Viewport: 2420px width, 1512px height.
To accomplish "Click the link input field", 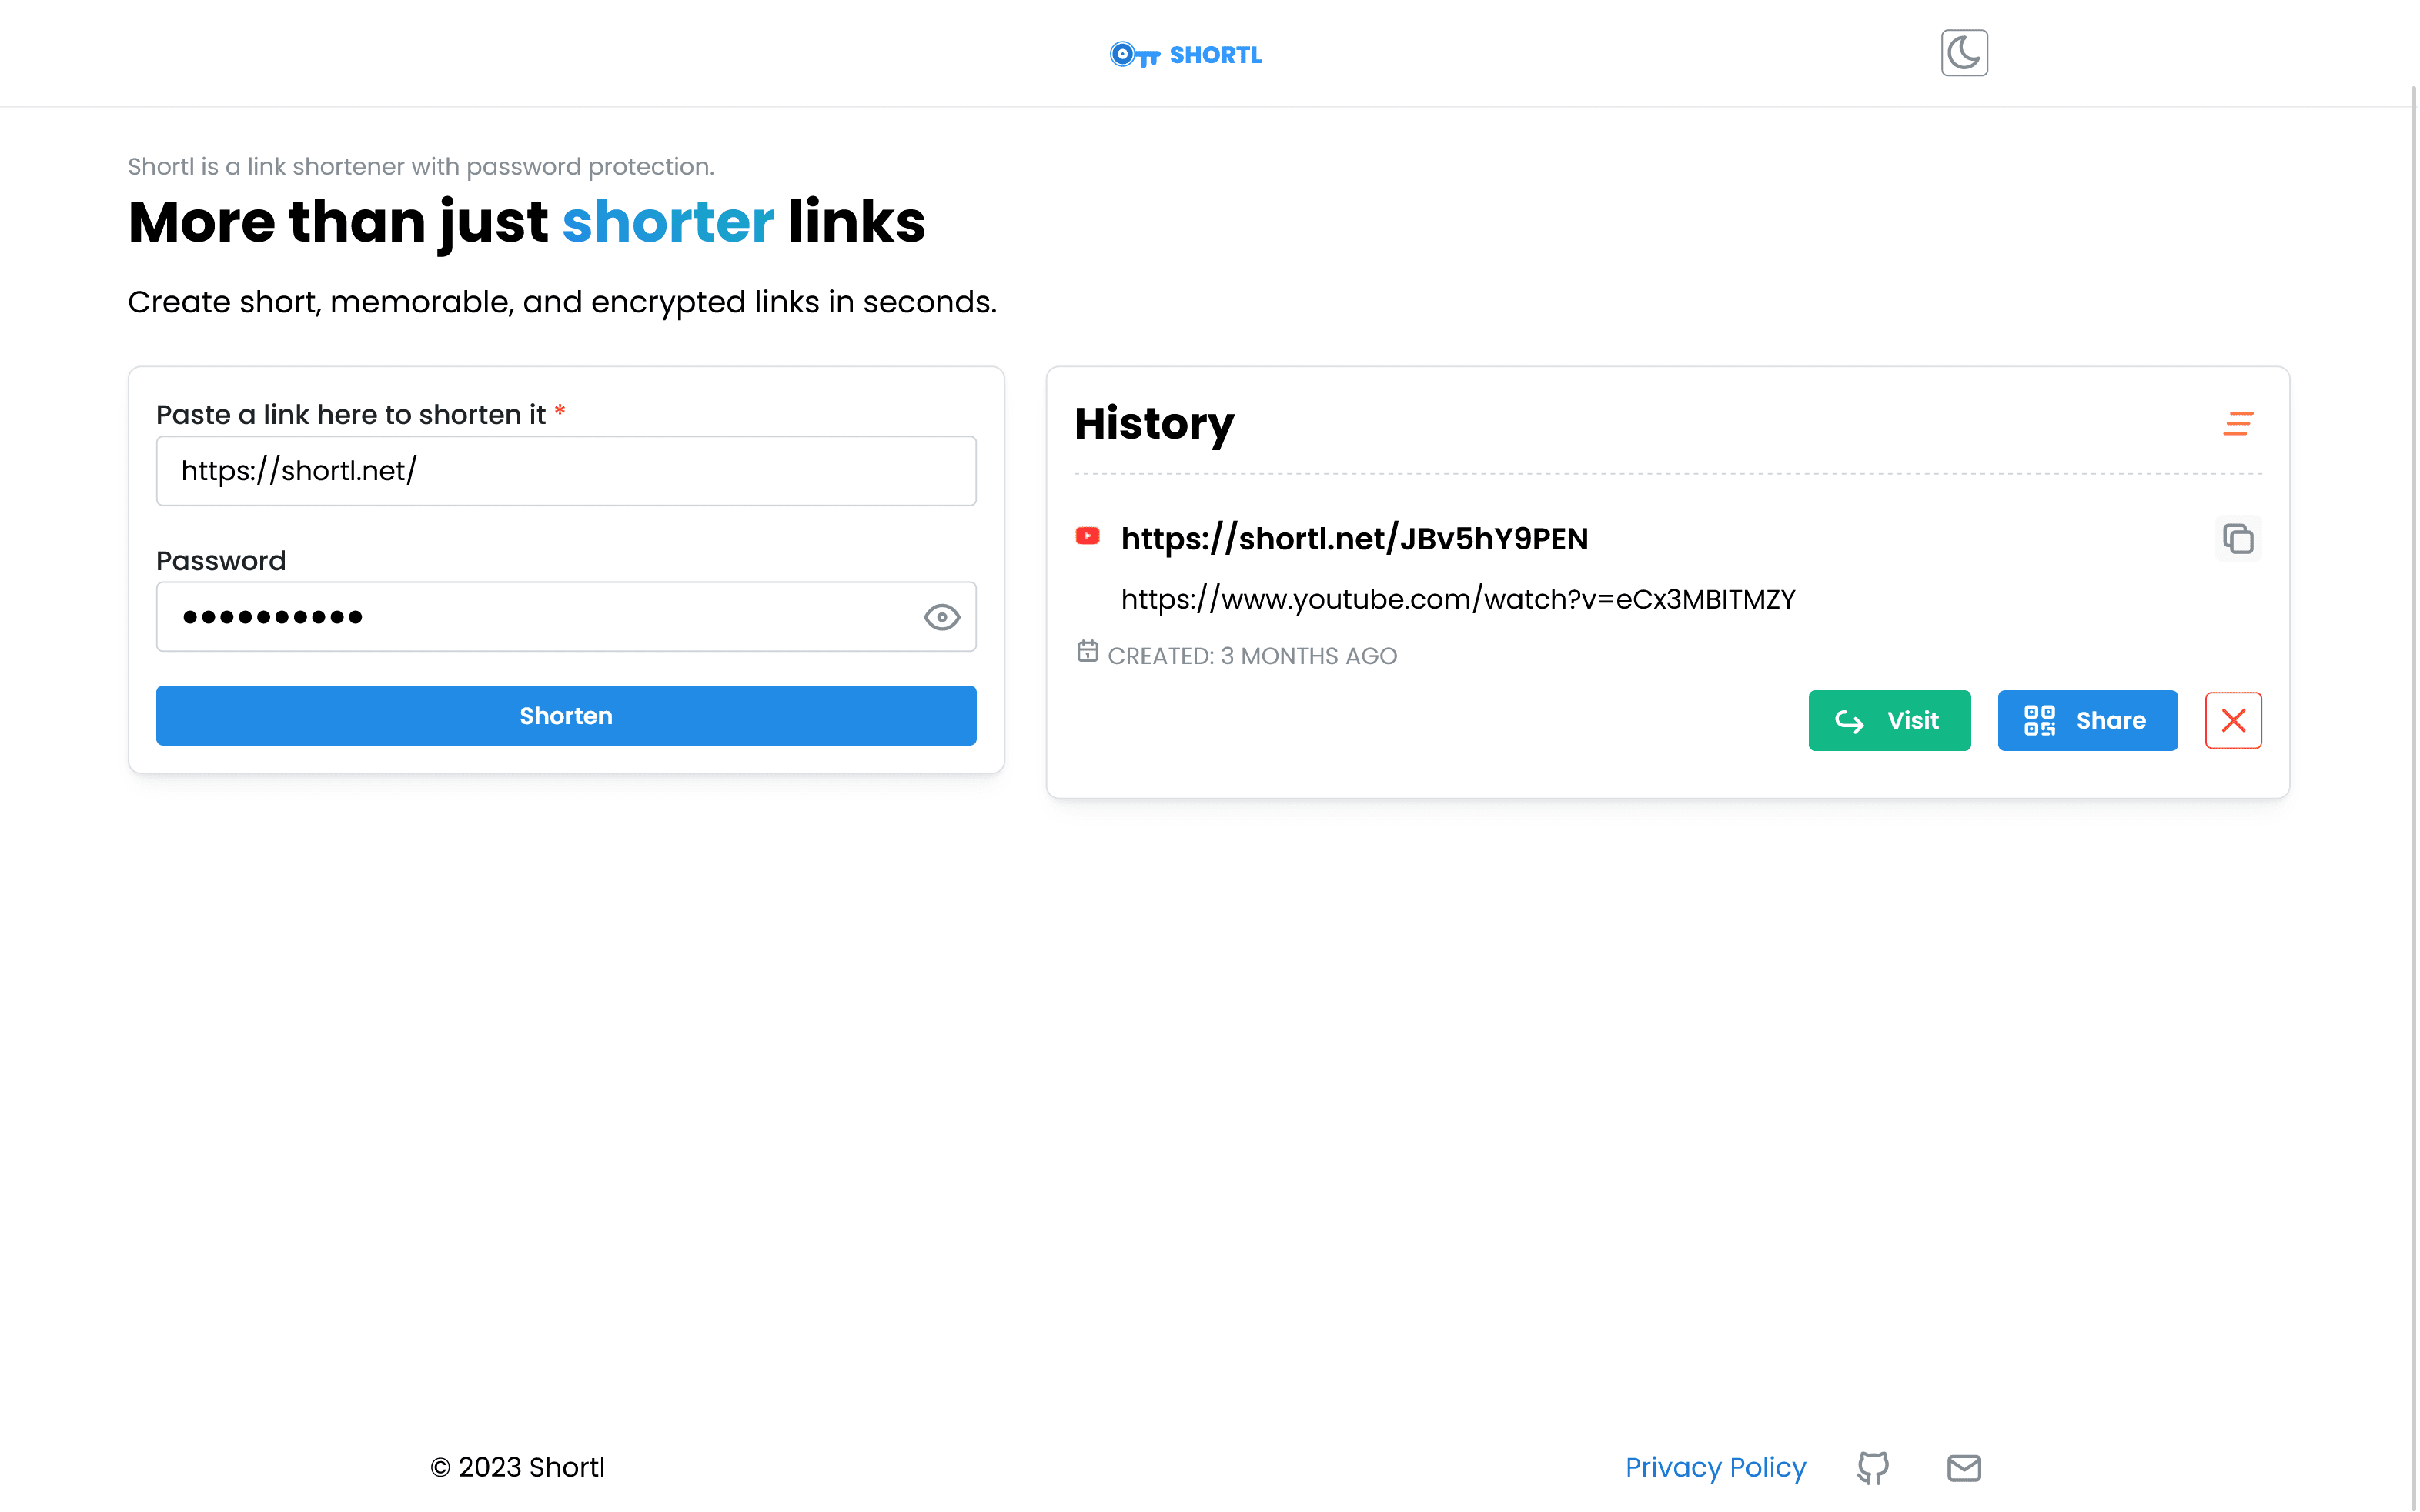I will (566, 470).
